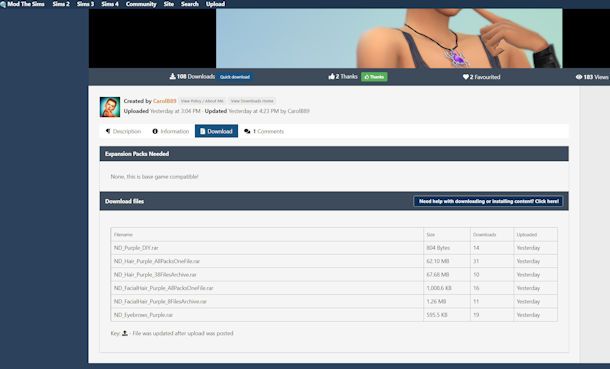The image size is (610, 369).
Task: Click the Quick download button
Action: click(235, 77)
